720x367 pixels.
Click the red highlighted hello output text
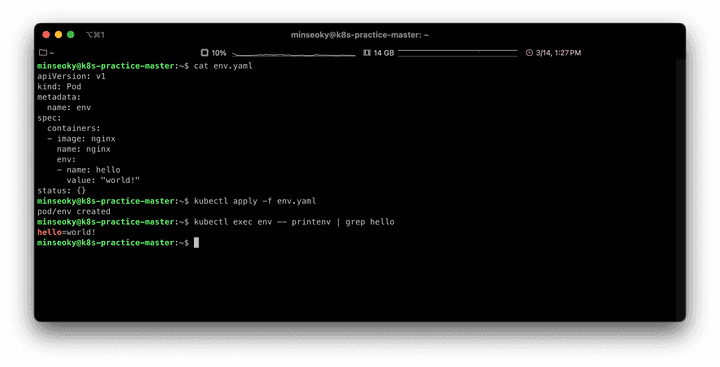(50, 232)
